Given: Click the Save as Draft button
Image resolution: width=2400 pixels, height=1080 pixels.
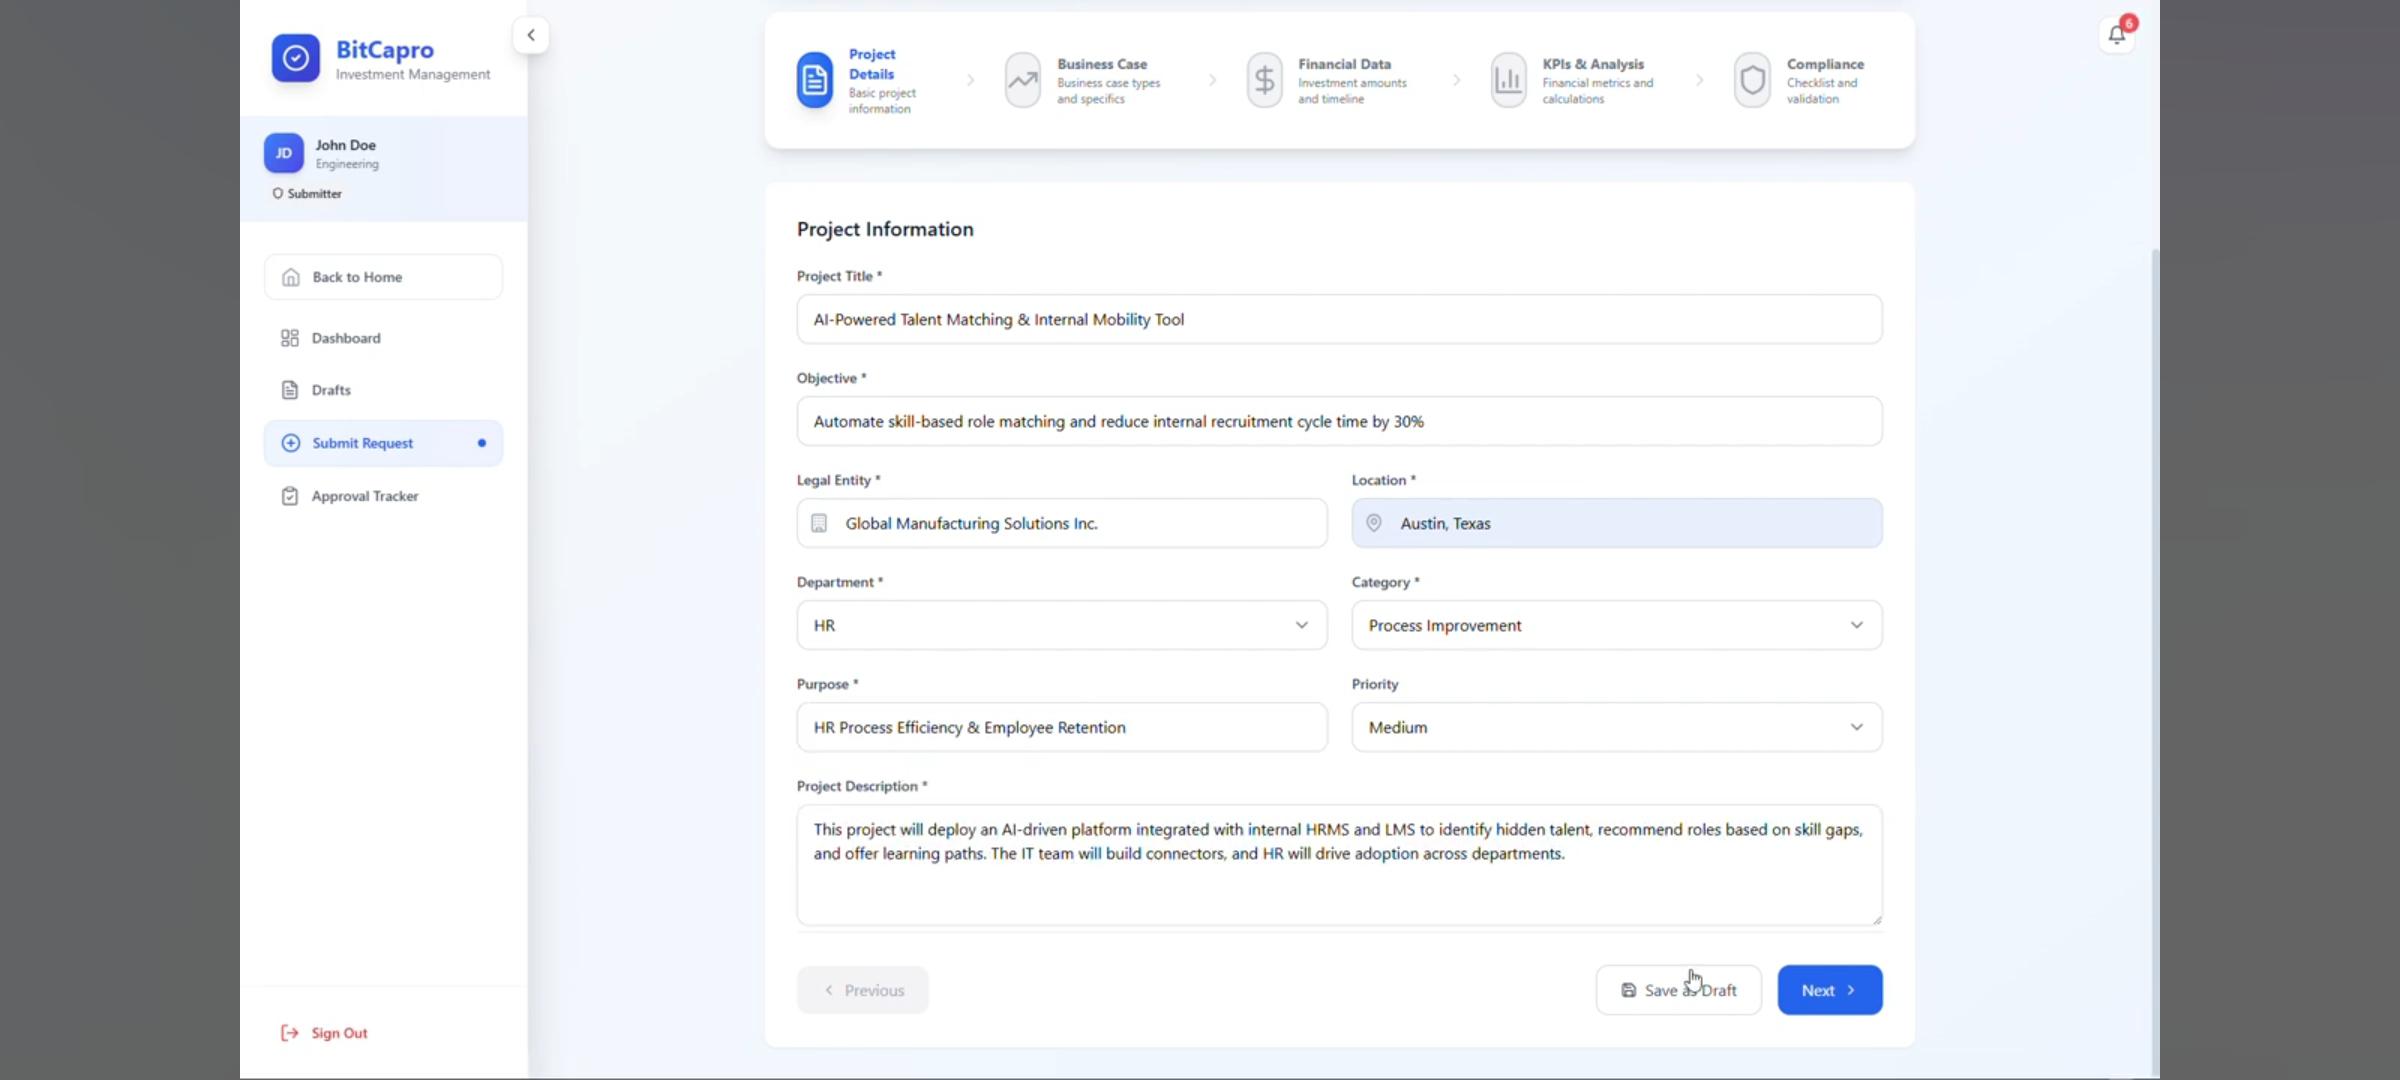Looking at the screenshot, I should (1678, 990).
